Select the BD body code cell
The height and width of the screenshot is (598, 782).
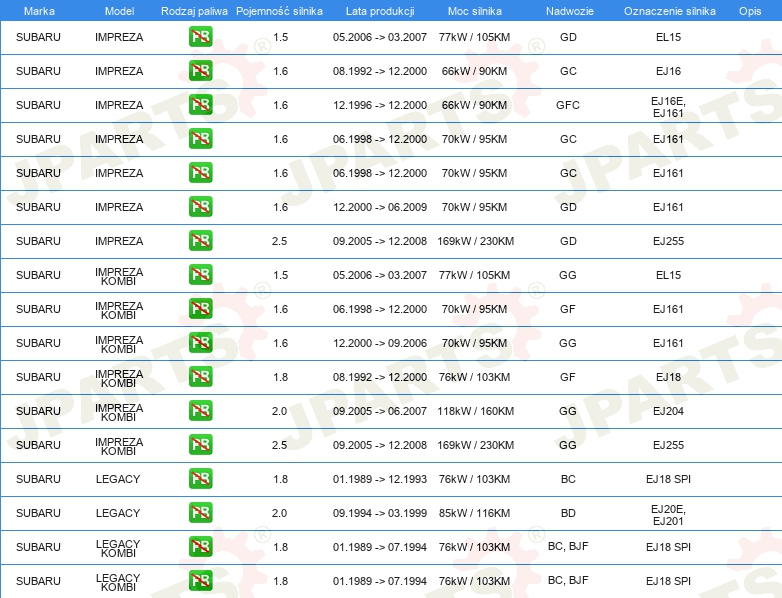568,513
